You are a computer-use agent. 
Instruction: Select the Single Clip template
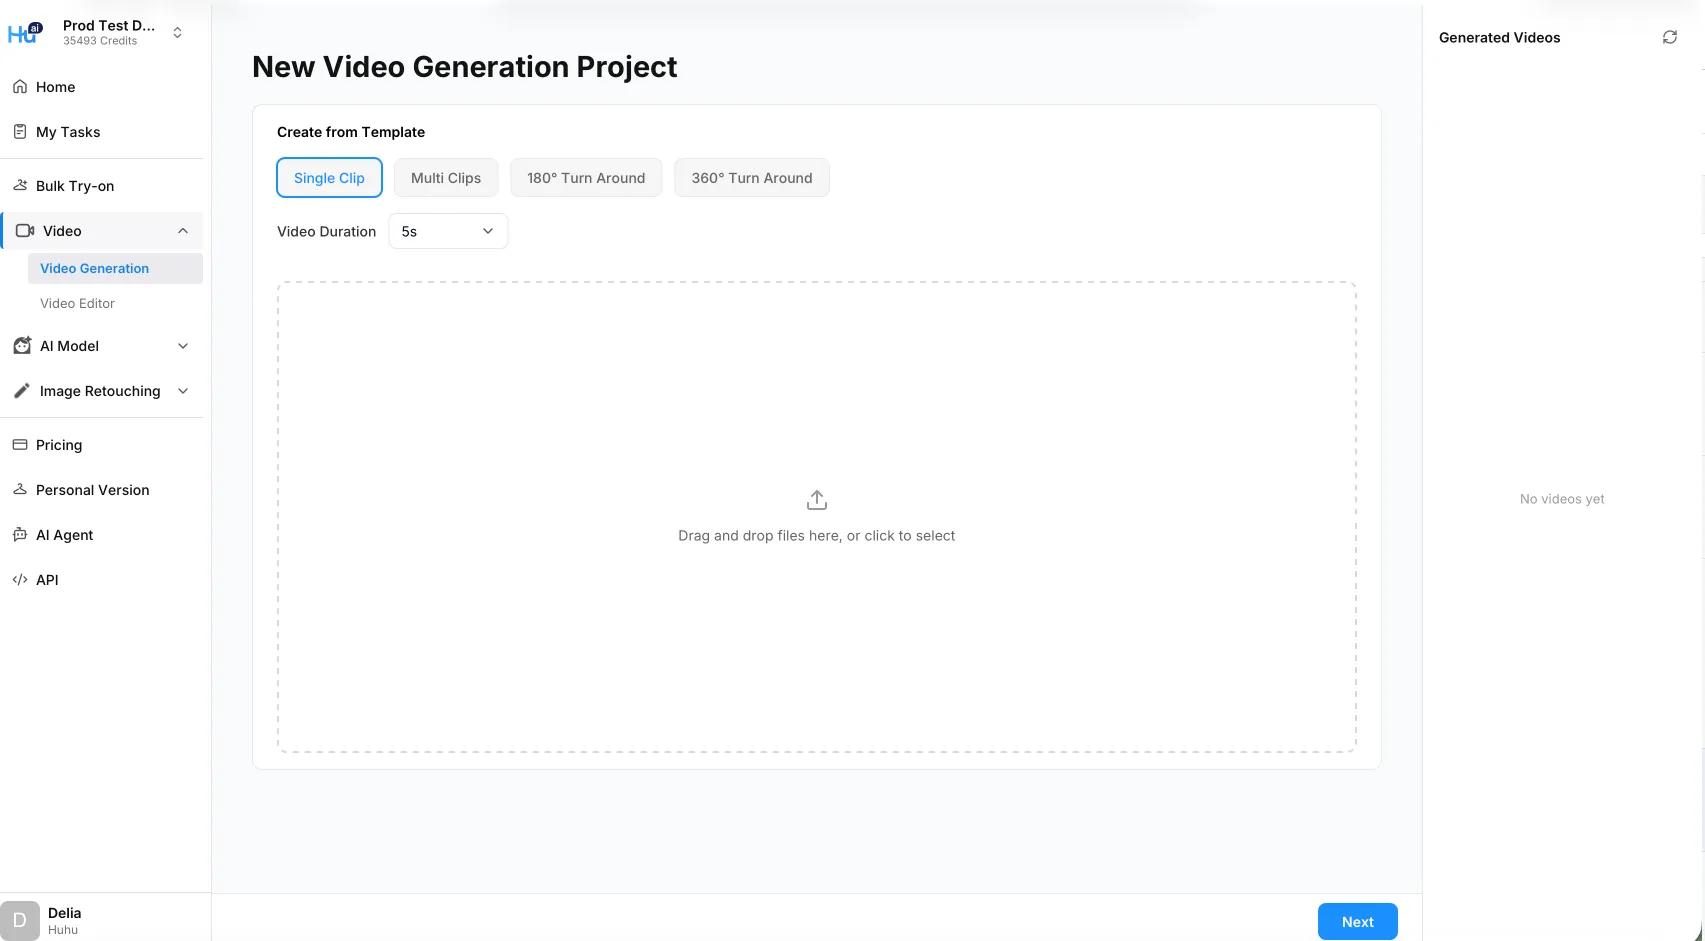pos(329,178)
